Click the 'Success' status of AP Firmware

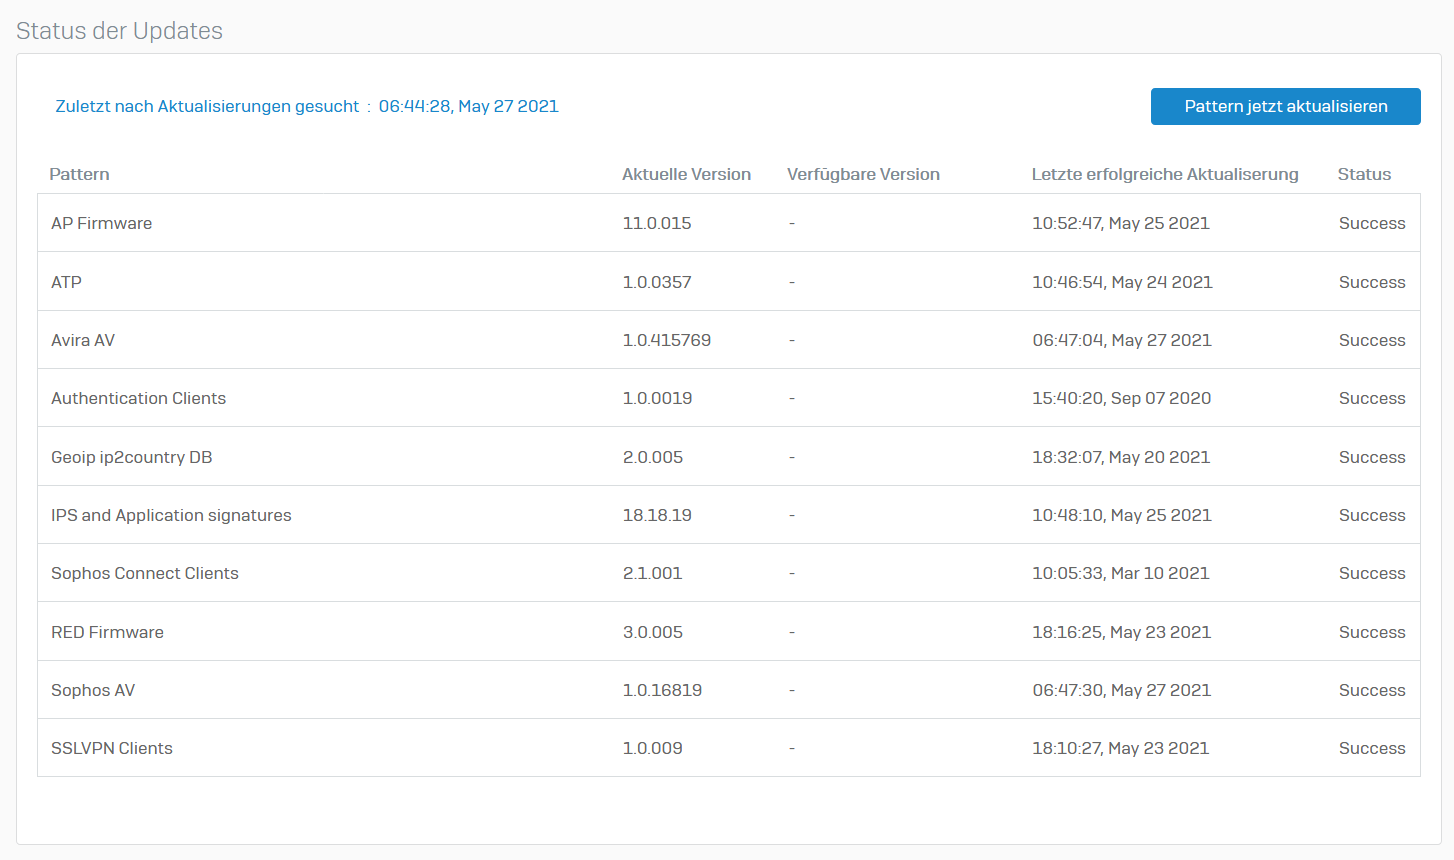1372,223
